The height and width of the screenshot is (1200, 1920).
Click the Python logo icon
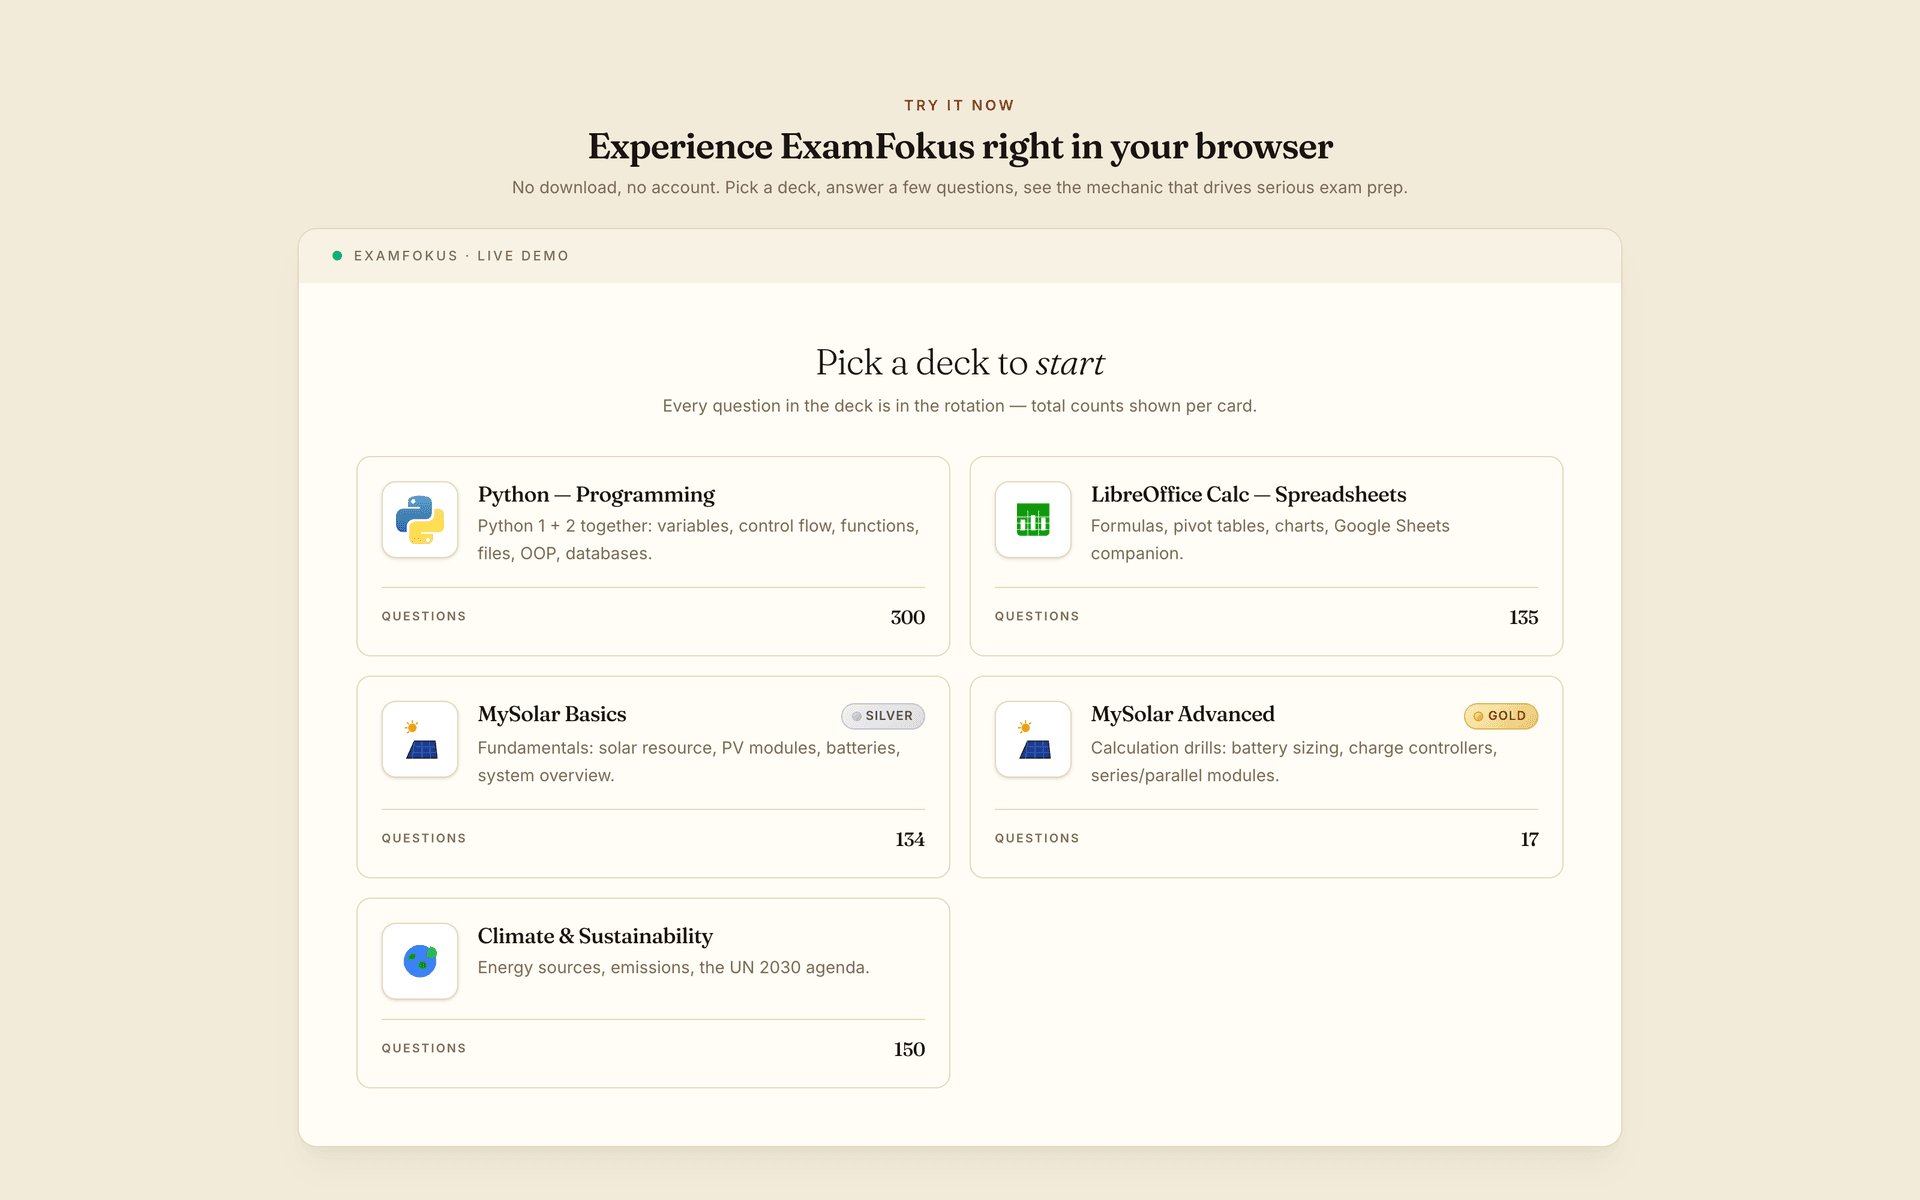420,520
